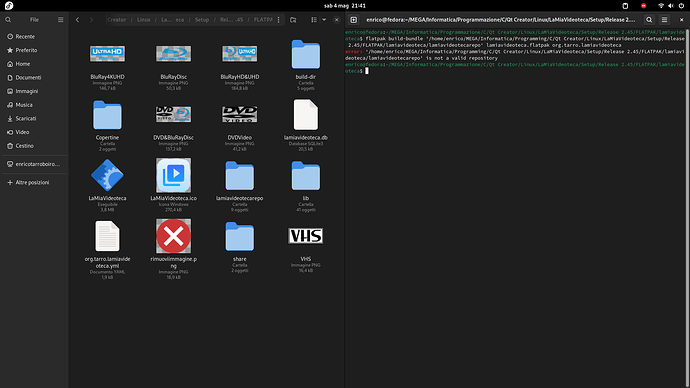Open the terminal hamburger menu
Viewport: 690px width, 388px height.
tap(664, 20)
